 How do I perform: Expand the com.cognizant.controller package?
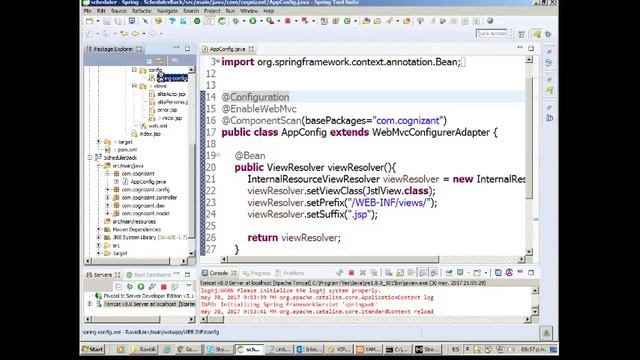coord(108,198)
